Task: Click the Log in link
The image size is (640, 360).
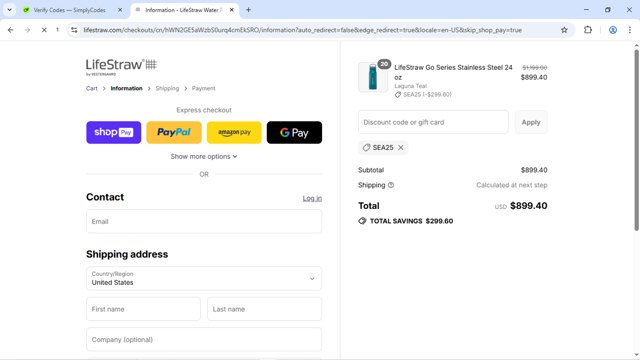Action: [x=312, y=198]
